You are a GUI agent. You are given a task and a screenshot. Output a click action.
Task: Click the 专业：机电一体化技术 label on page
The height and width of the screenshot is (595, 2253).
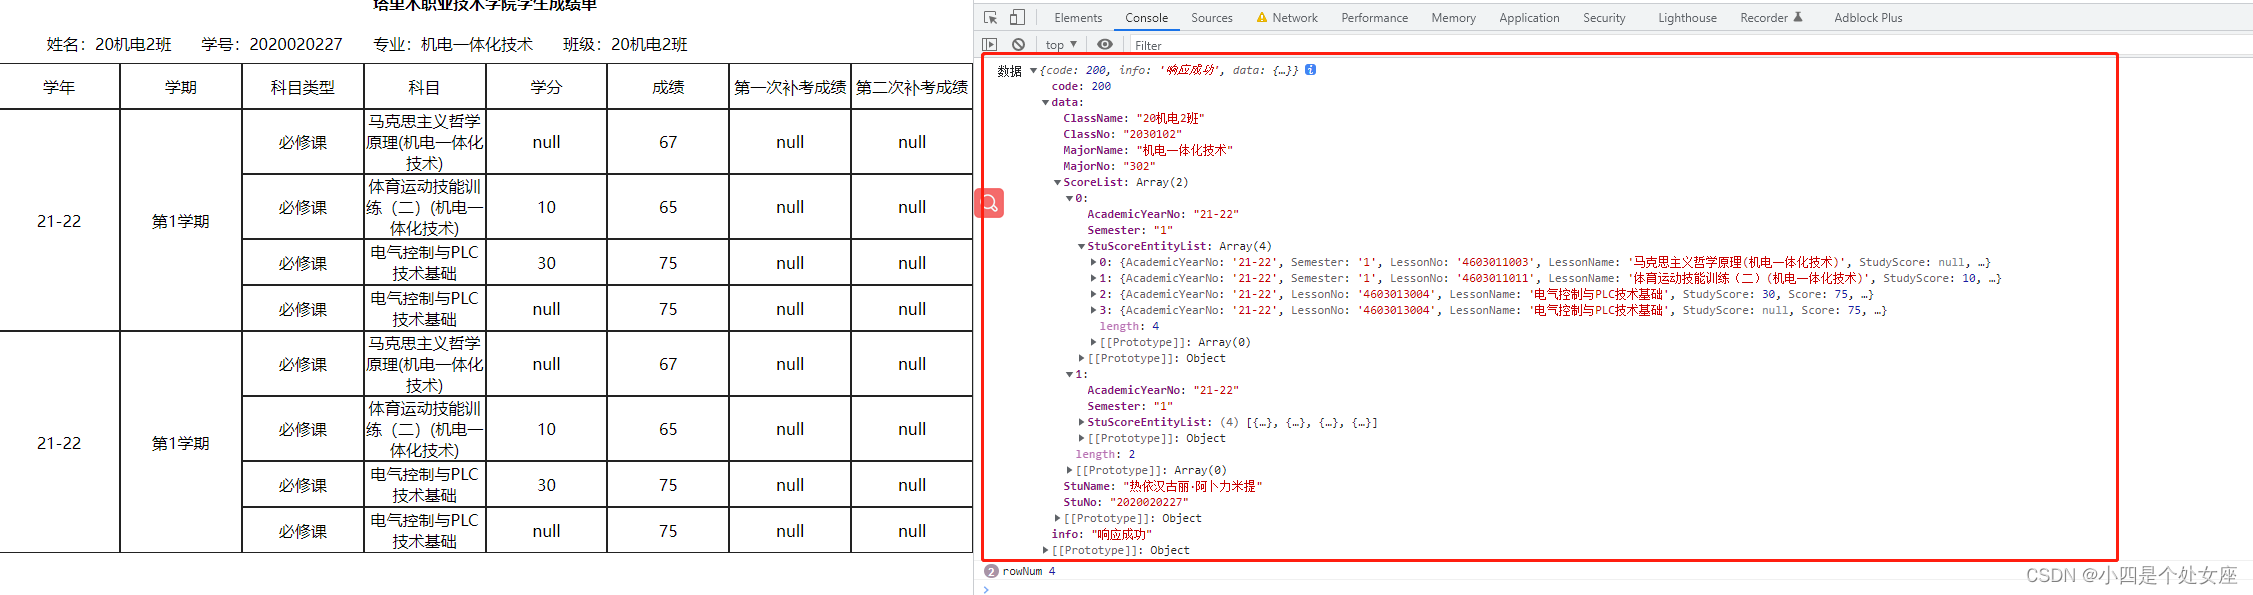pos(453,44)
